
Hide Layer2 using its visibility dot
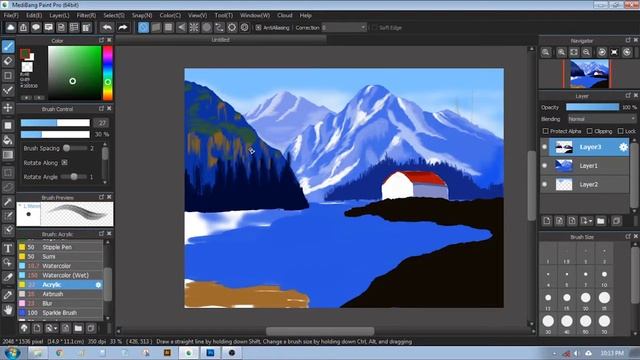click(544, 184)
